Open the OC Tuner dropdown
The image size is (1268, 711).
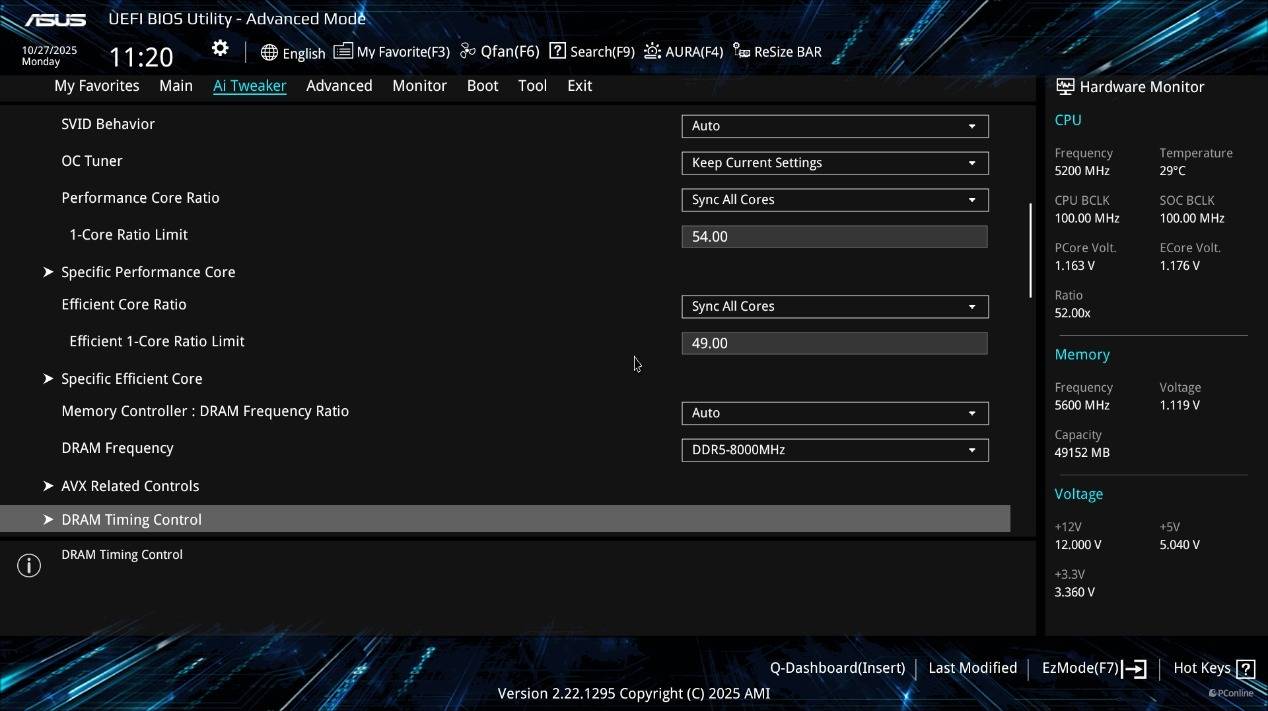(835, 163)
